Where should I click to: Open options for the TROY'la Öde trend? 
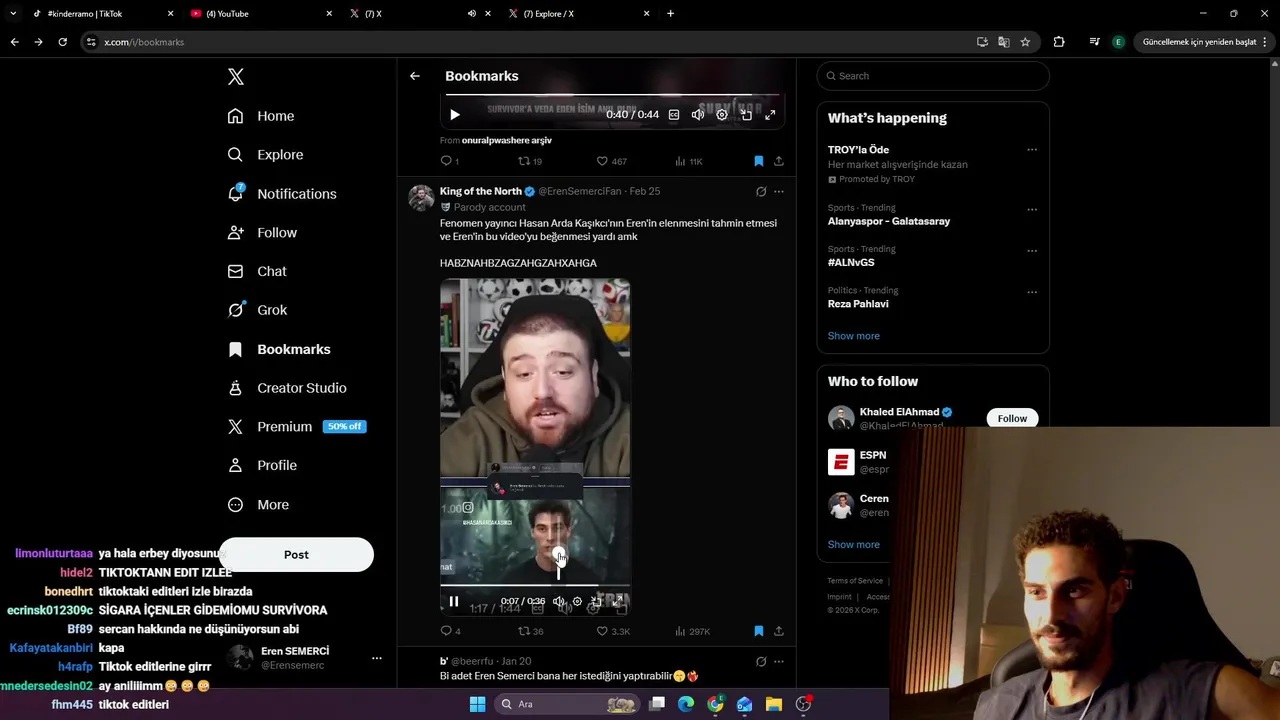1032,150
